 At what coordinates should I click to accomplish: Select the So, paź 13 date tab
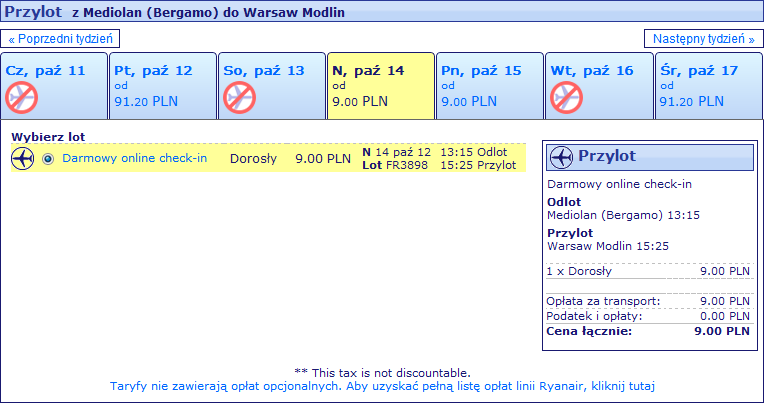tap(272, 86)
